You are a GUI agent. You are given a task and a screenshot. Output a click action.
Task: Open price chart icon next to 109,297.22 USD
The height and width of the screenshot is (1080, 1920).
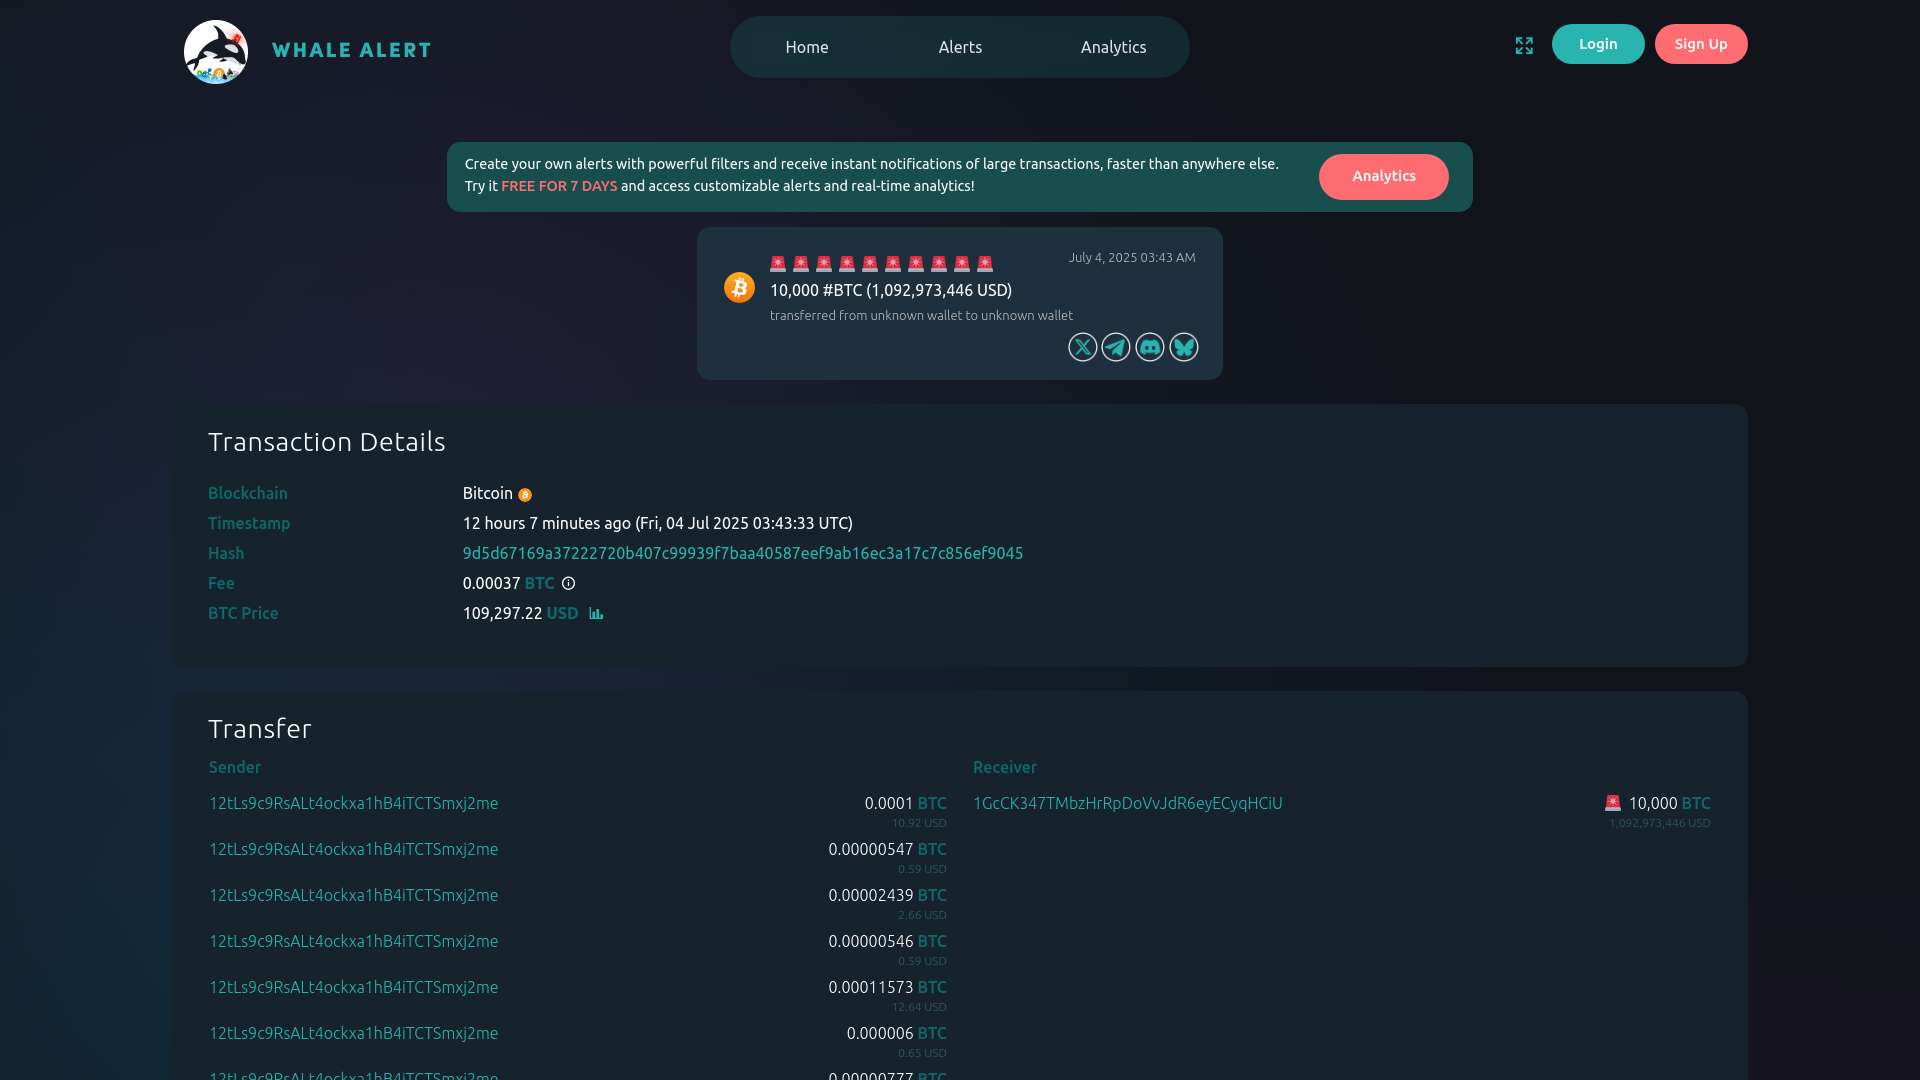pyautogui.click(x=596, y=613)
